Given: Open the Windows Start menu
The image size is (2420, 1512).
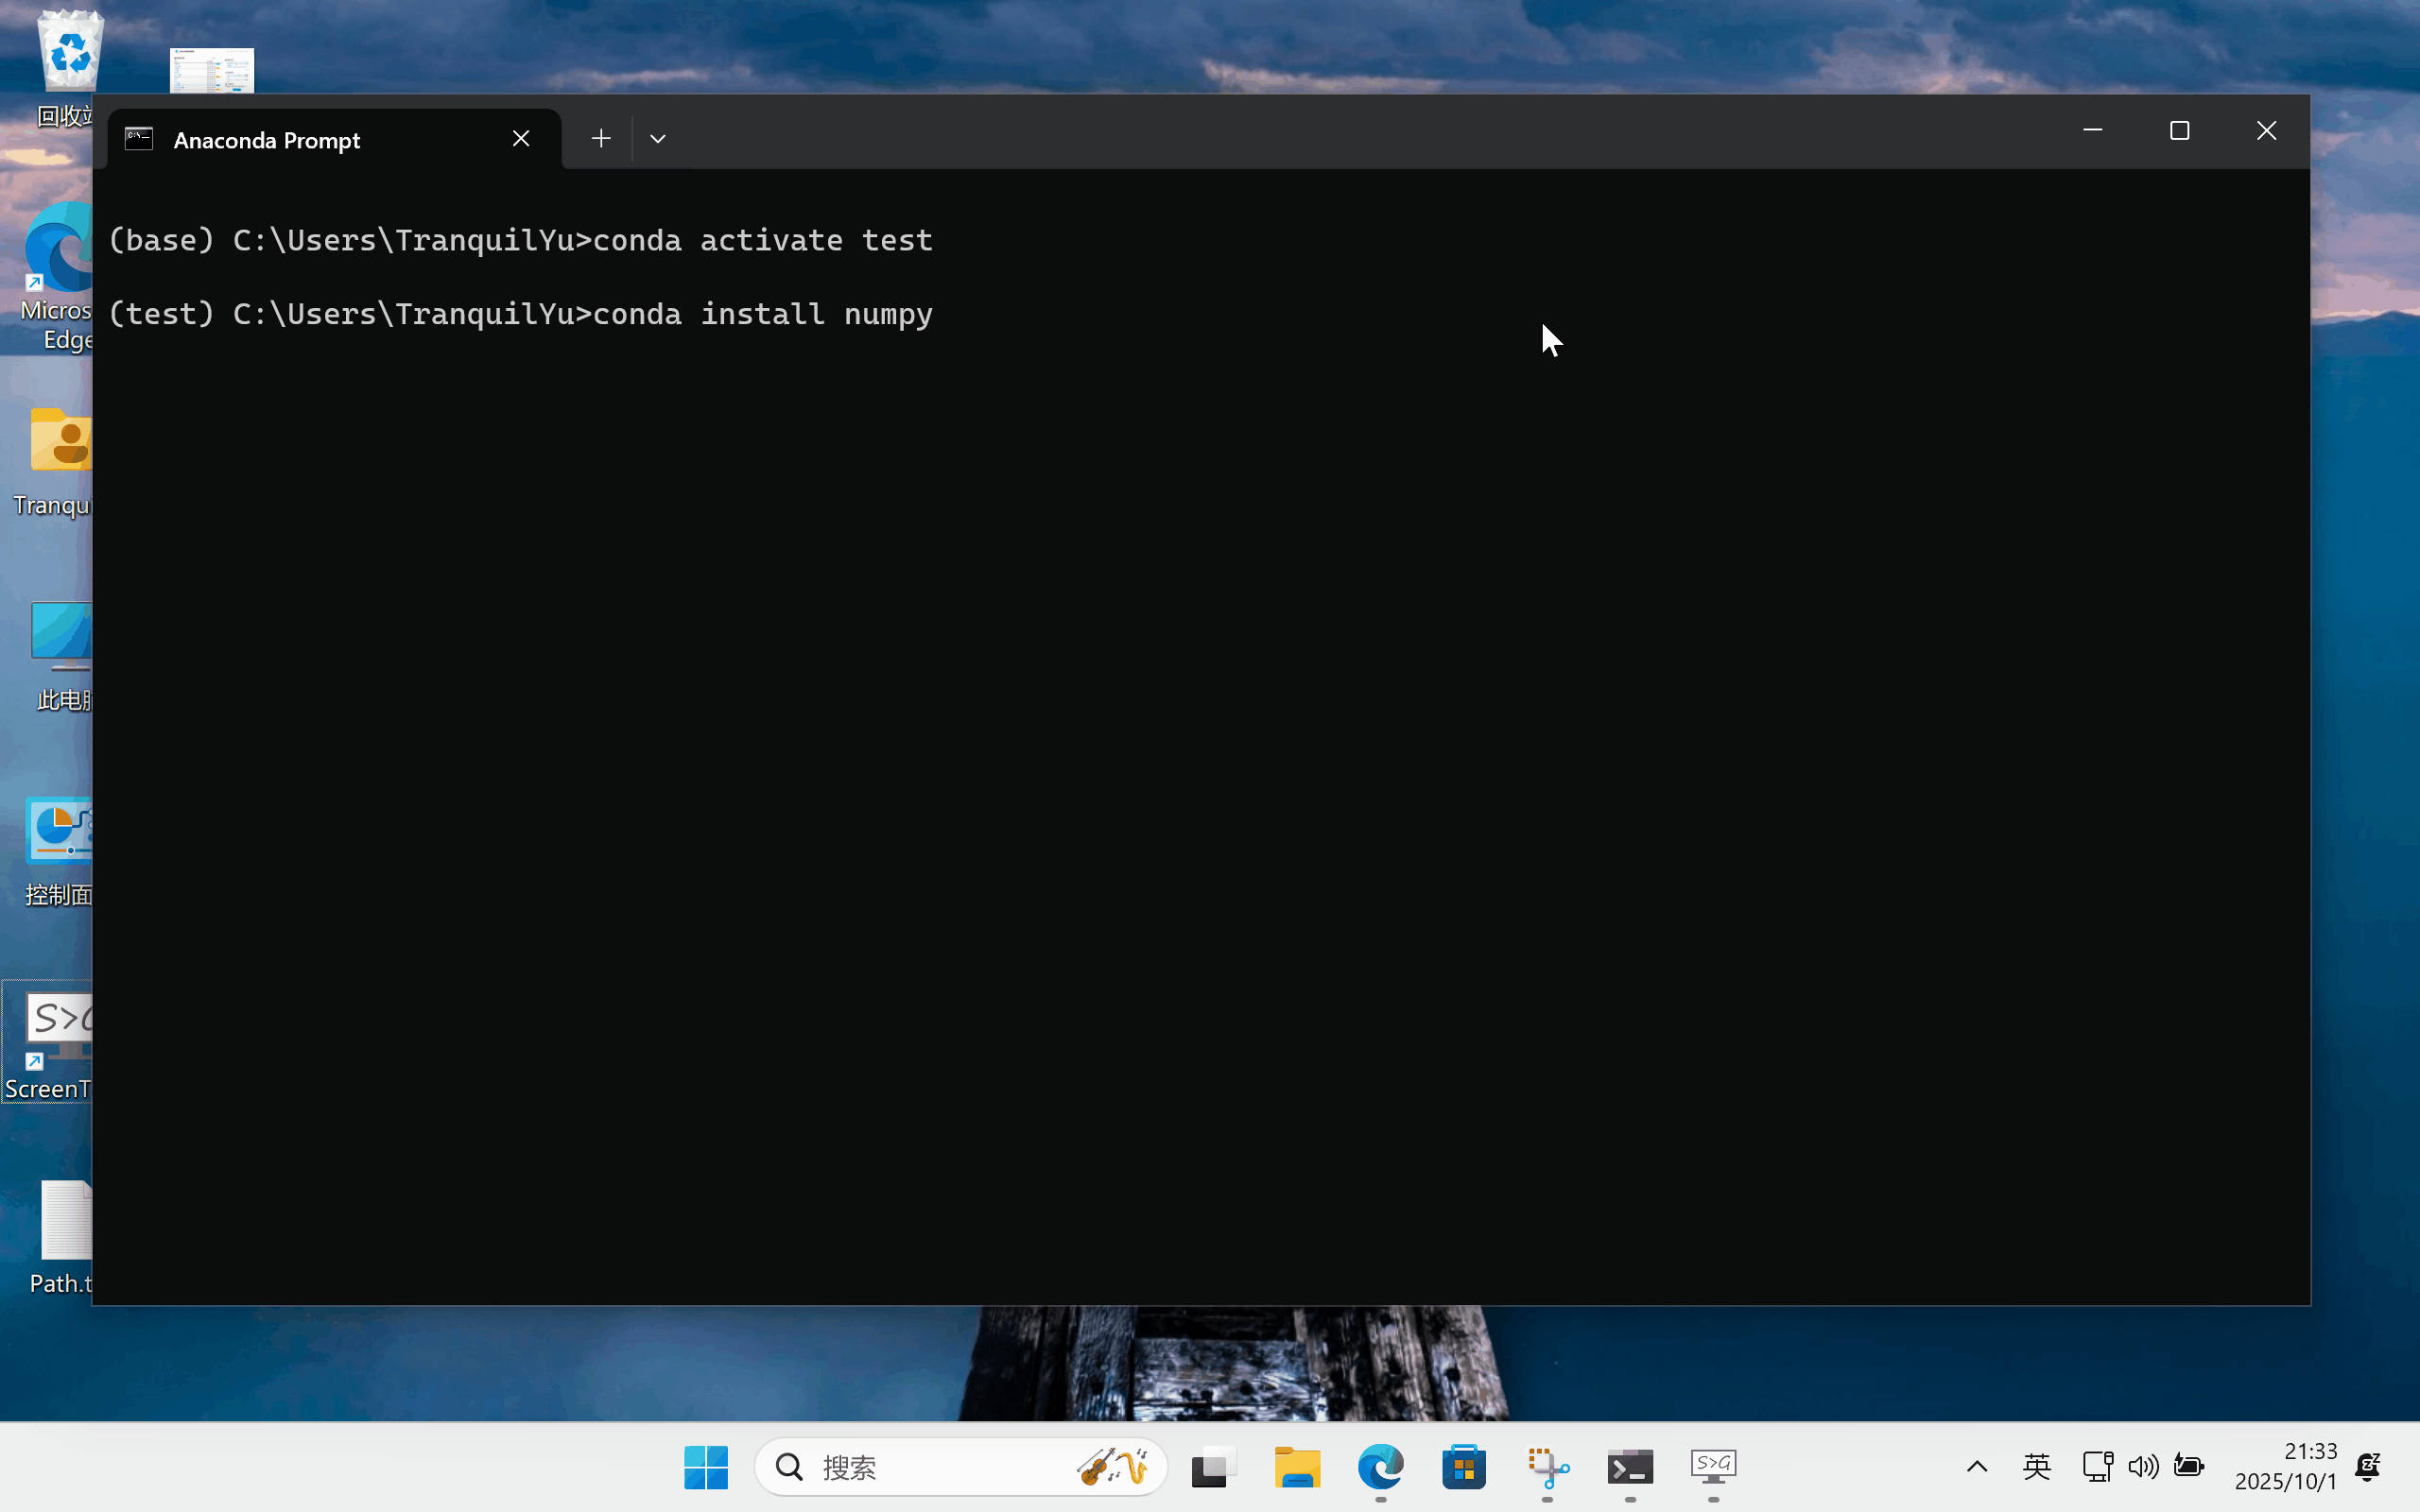Looking at the screenshot, I should (x=706, y=1467).
